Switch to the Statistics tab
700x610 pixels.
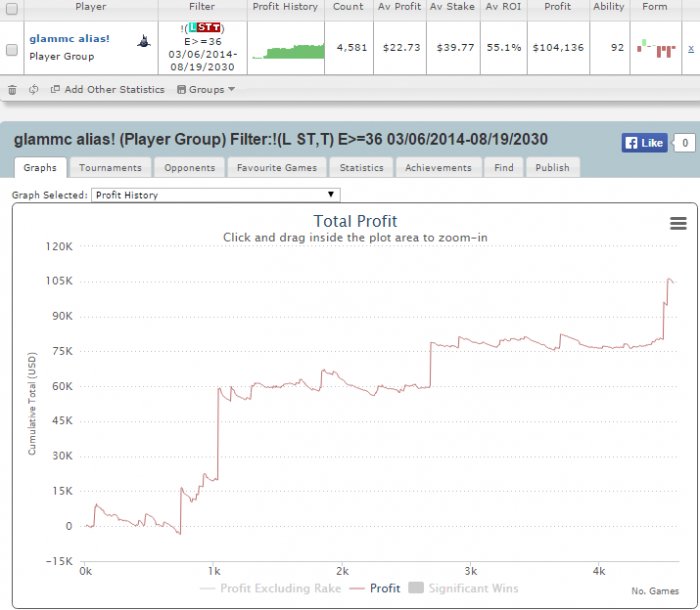361,167
